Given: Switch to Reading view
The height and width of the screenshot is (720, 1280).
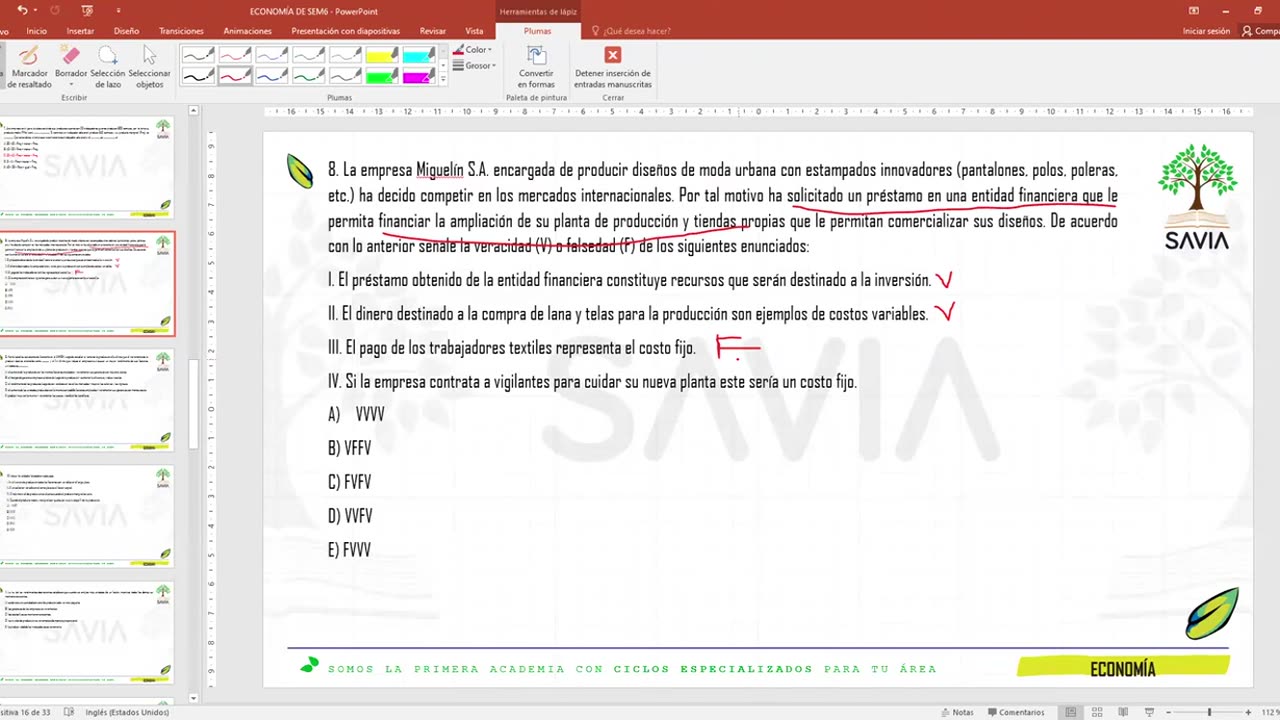Looking at the screenshot, I should coord(1122,712).
